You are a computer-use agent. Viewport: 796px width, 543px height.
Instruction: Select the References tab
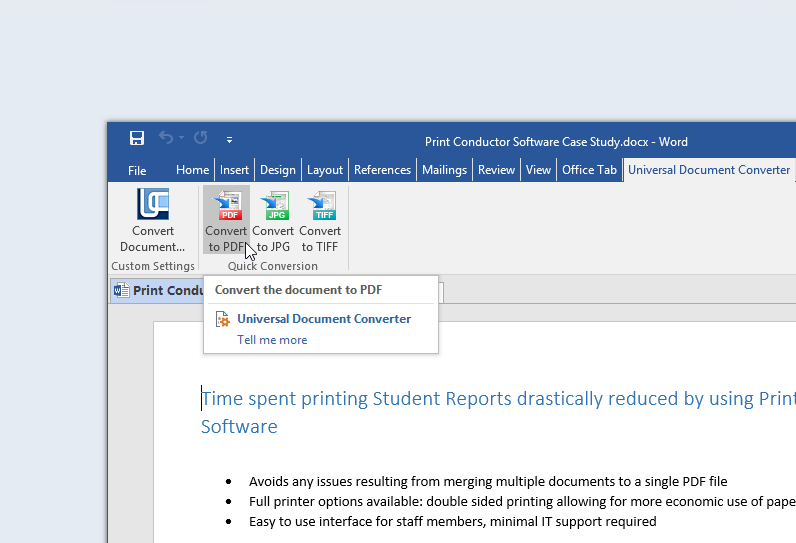point(382,170)
